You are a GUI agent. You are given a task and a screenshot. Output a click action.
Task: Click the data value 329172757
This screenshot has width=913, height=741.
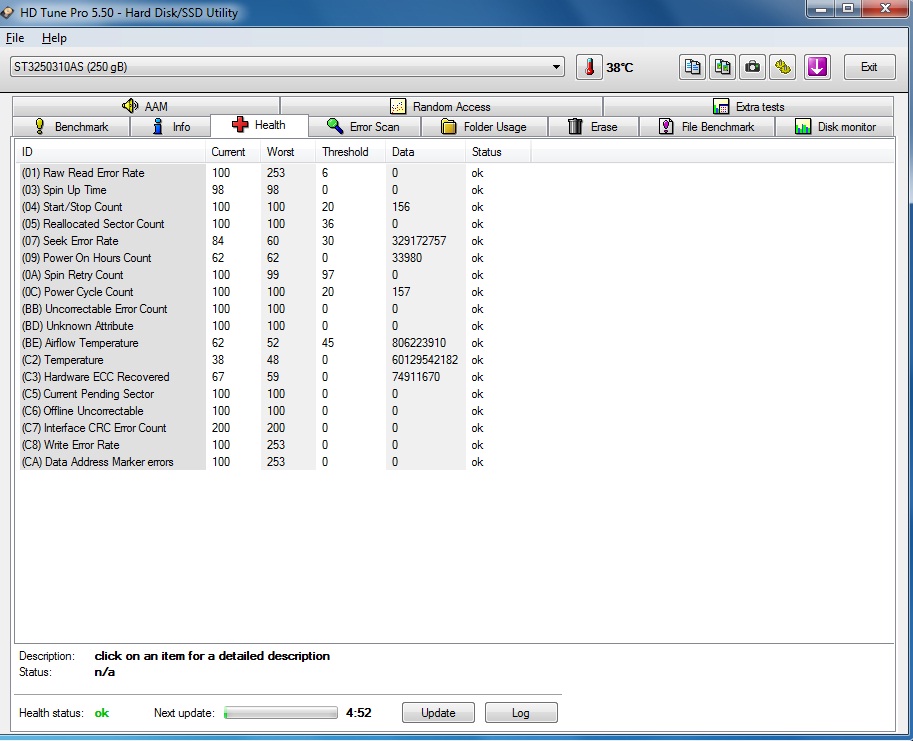pyautogui.click(x=419, y=241)
